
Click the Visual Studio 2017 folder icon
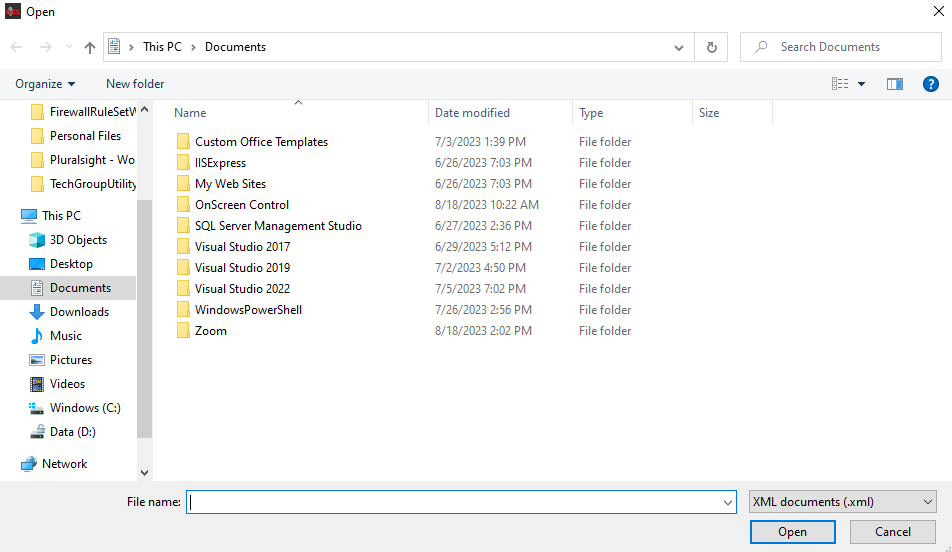183,247
